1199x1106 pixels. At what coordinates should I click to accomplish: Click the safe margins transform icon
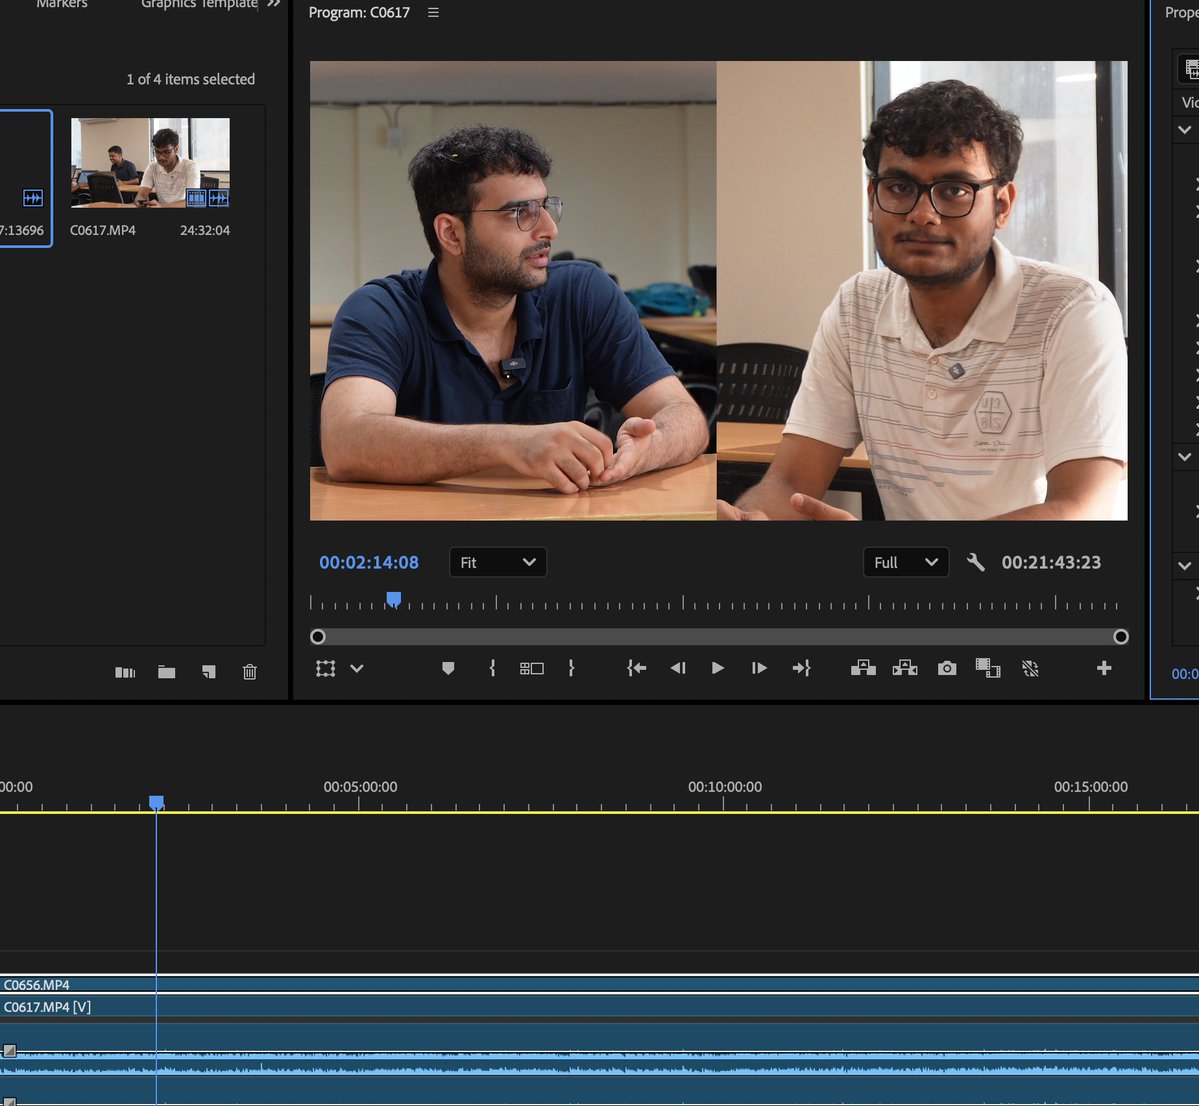(x=326, y=668)
